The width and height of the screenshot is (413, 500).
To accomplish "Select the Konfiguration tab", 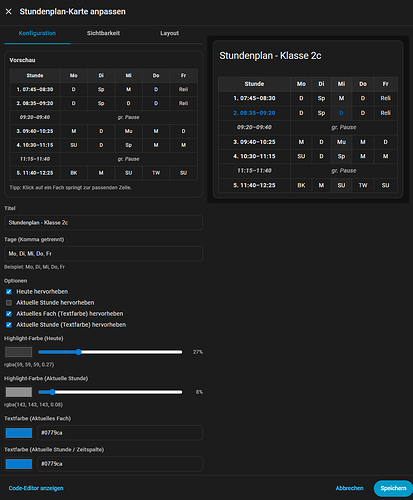I will tap(37, 33).
